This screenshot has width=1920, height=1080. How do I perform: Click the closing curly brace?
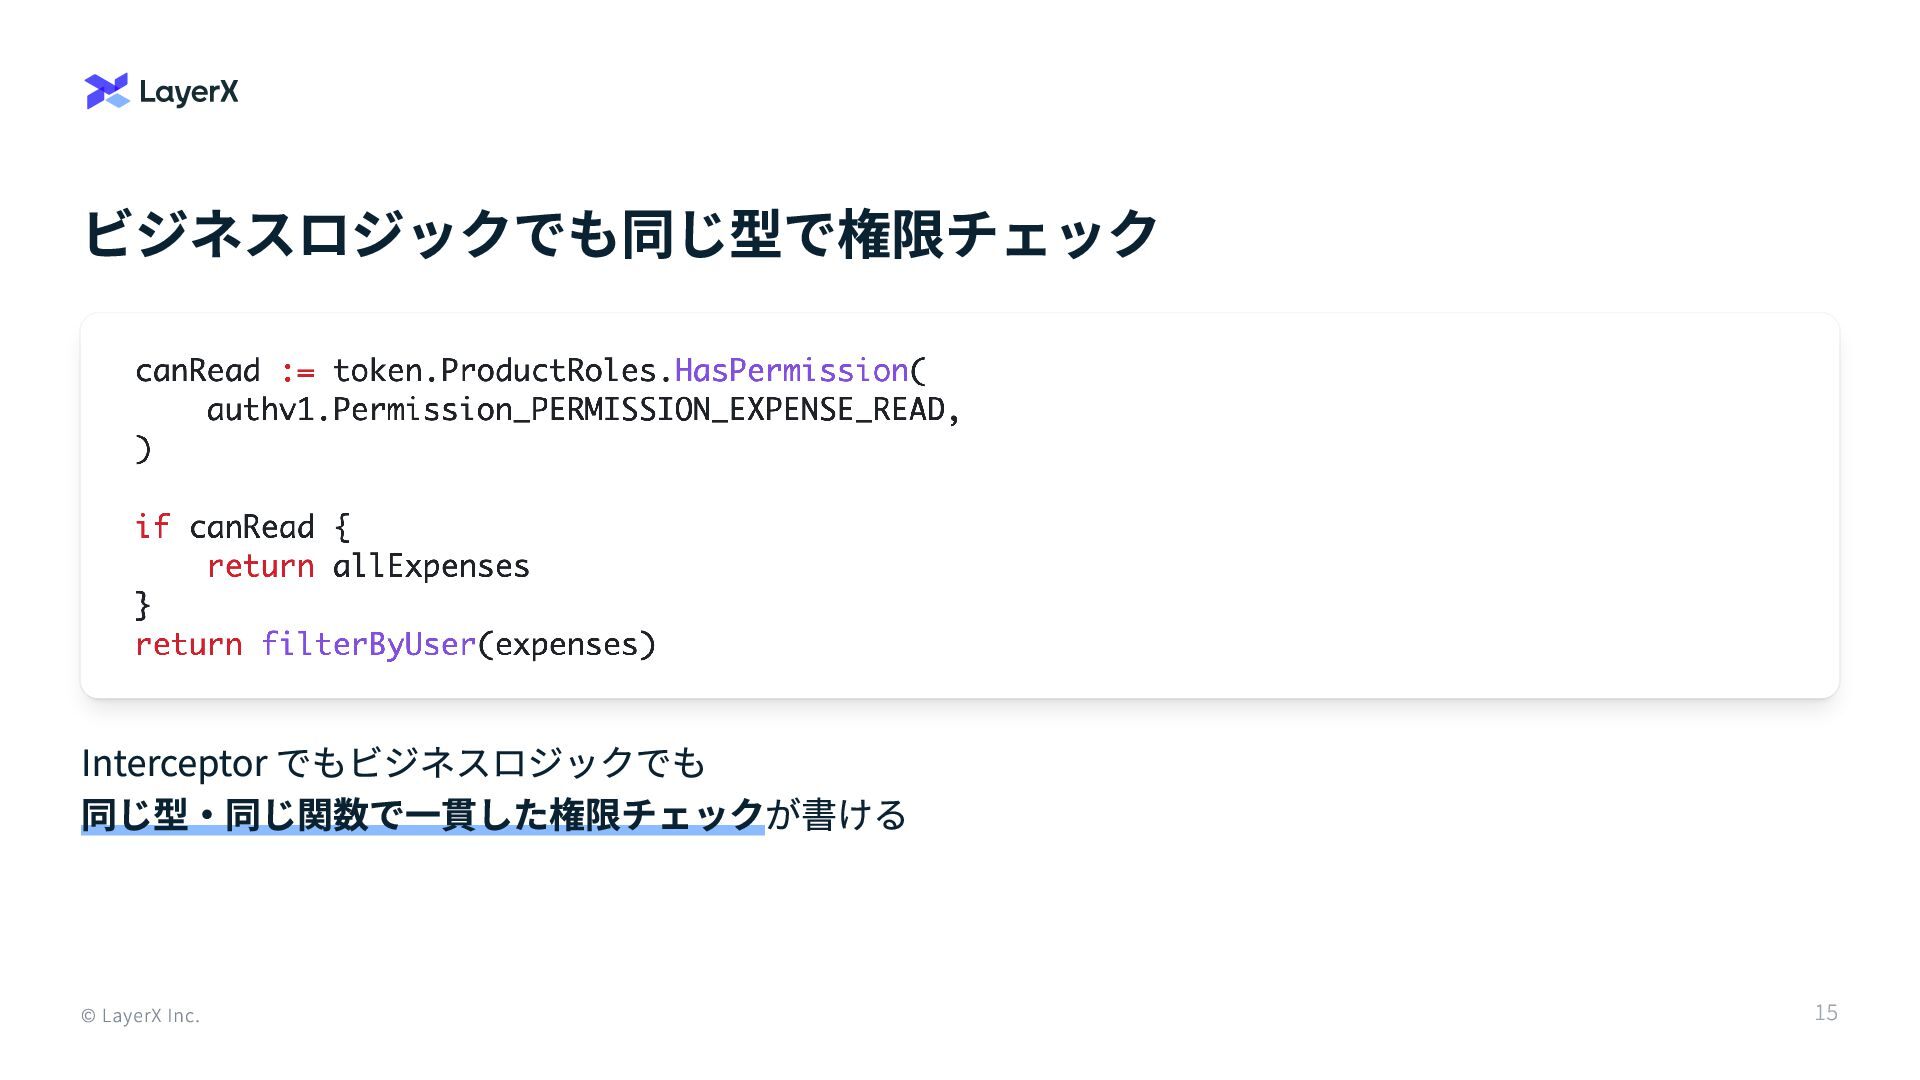coord(143,605)
